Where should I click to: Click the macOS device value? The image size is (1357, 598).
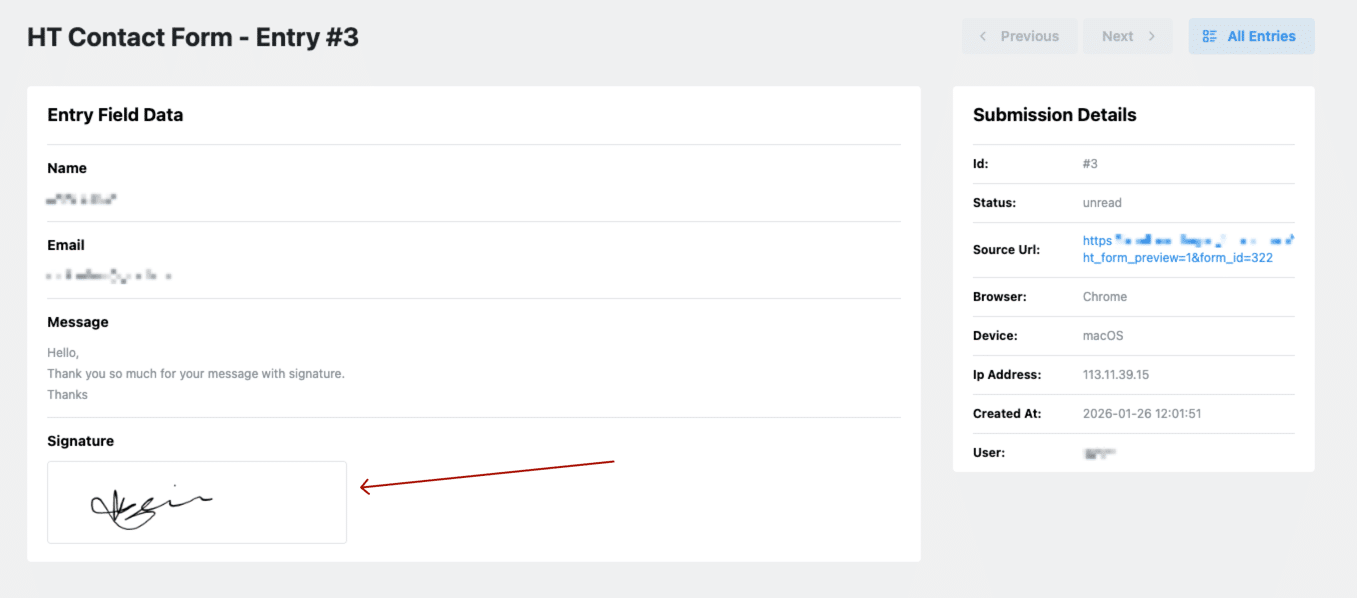[1104, 336]
